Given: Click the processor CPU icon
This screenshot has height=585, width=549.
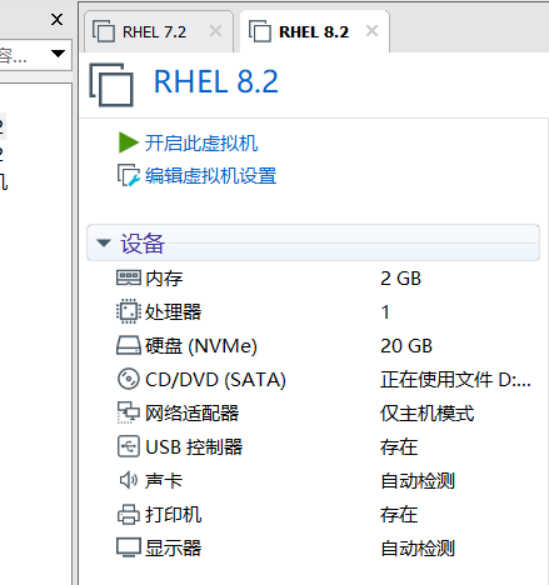Looking at the screenshot, I should [x=128, y=311].
